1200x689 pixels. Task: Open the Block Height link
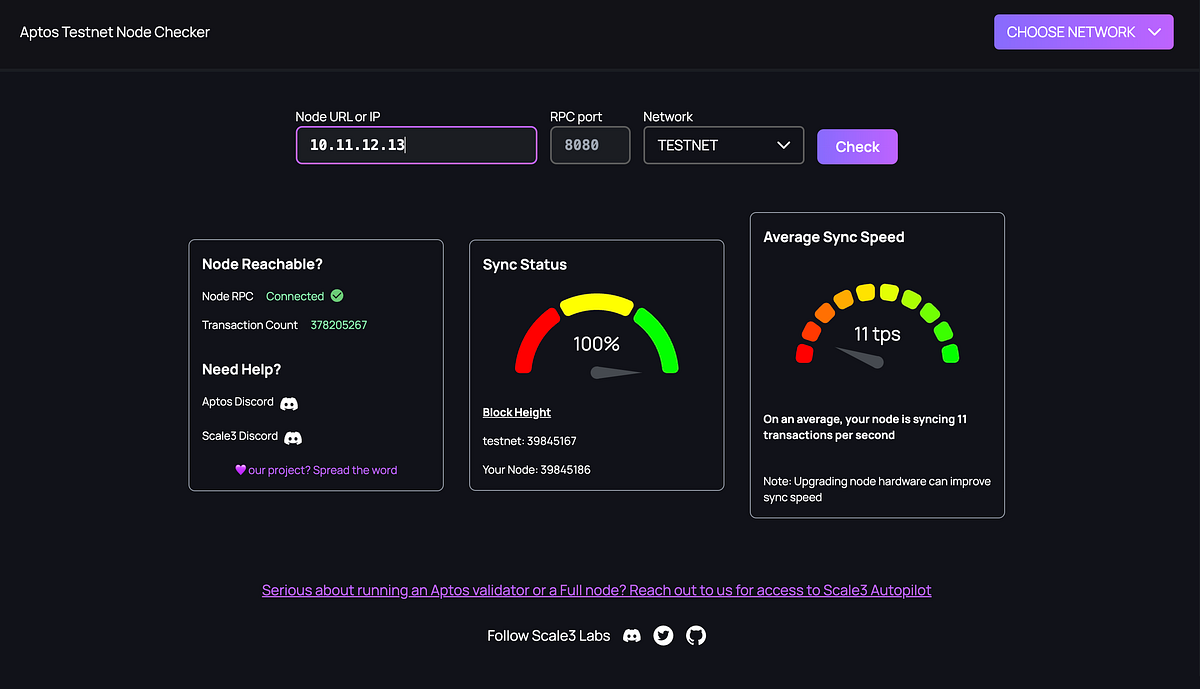(x=516, y=412)
